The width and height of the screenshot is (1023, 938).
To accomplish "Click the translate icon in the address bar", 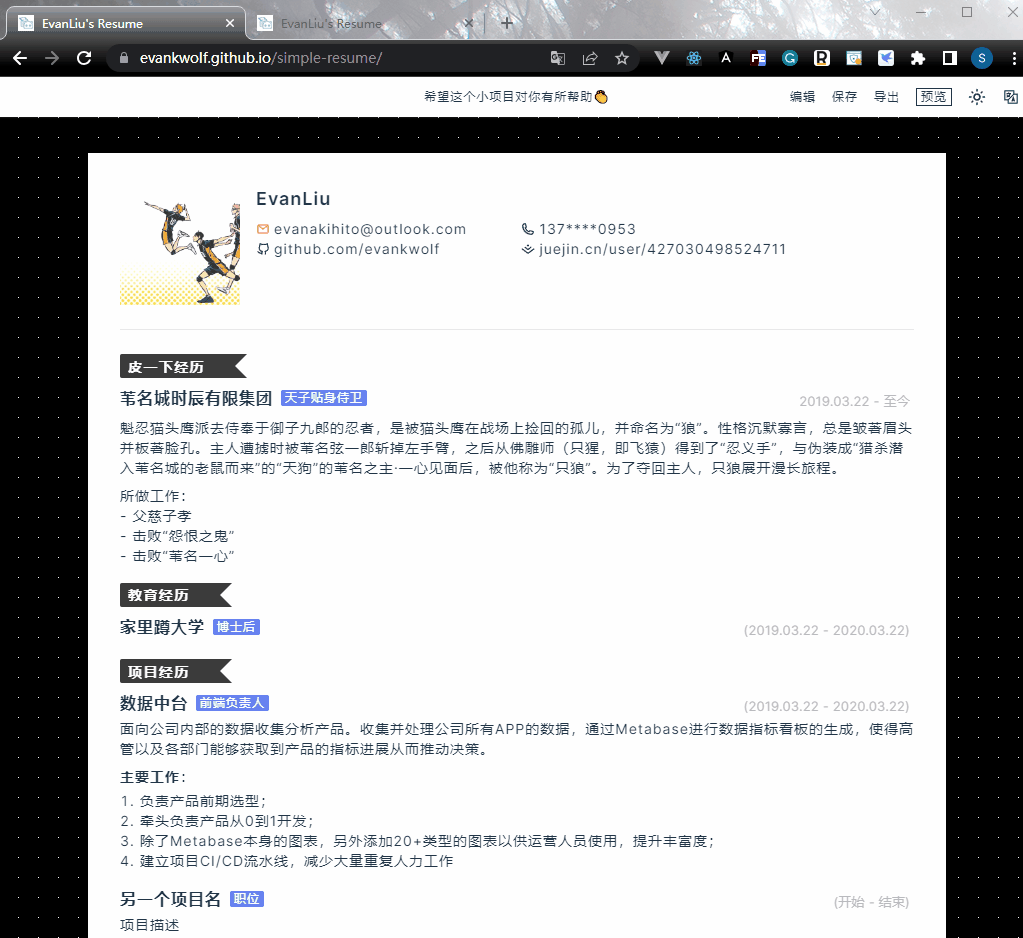I will (x=557, y=58).
